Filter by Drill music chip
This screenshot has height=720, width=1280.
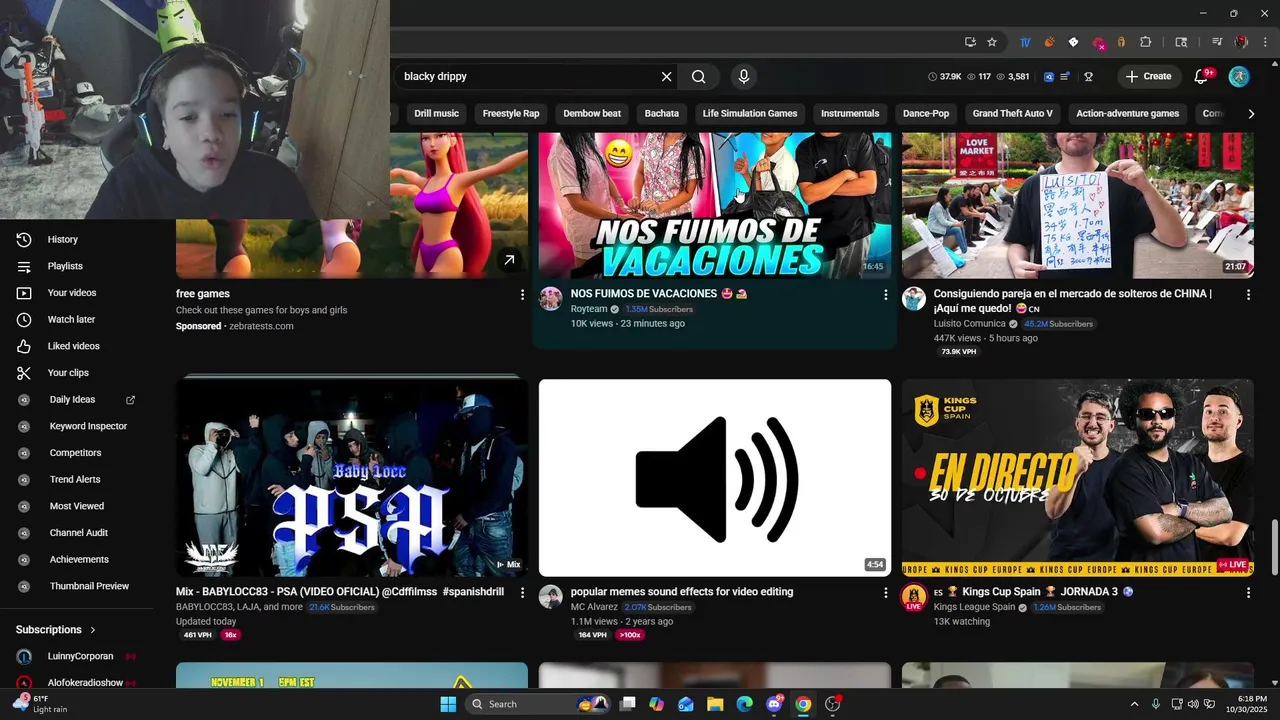436,114
